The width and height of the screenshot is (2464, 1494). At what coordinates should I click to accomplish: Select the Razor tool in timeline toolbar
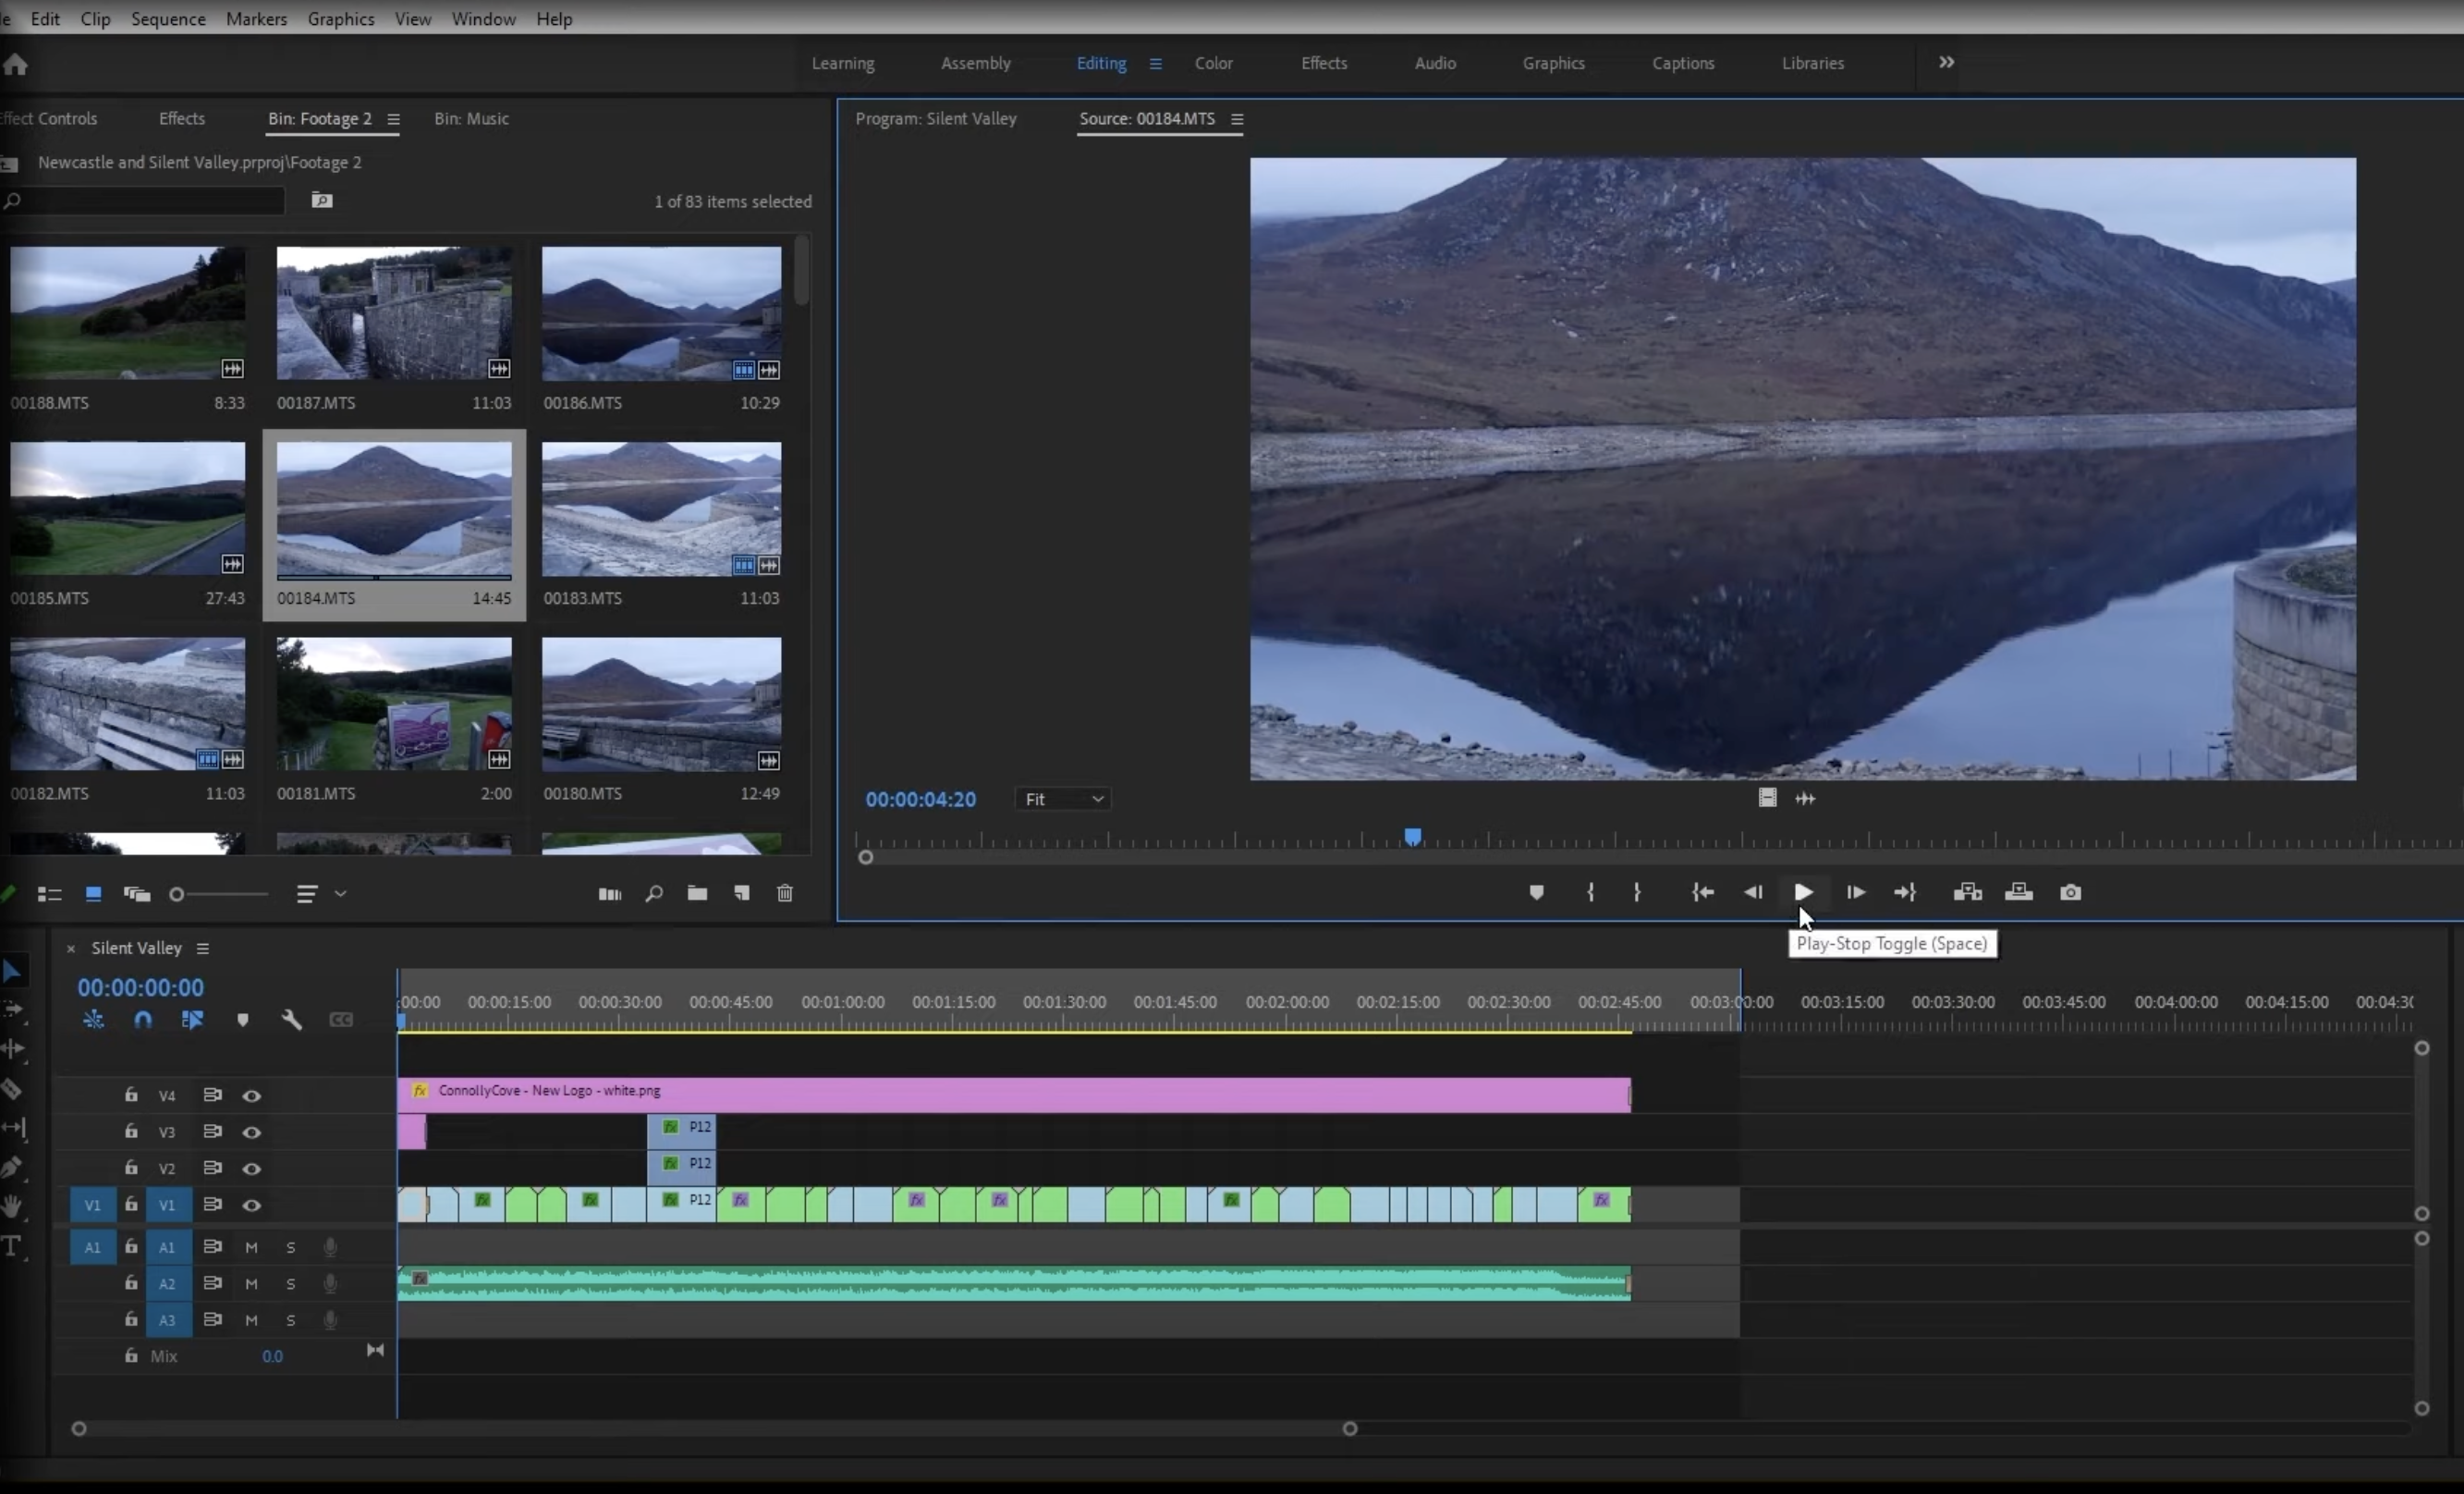(x=12, y=1089)
